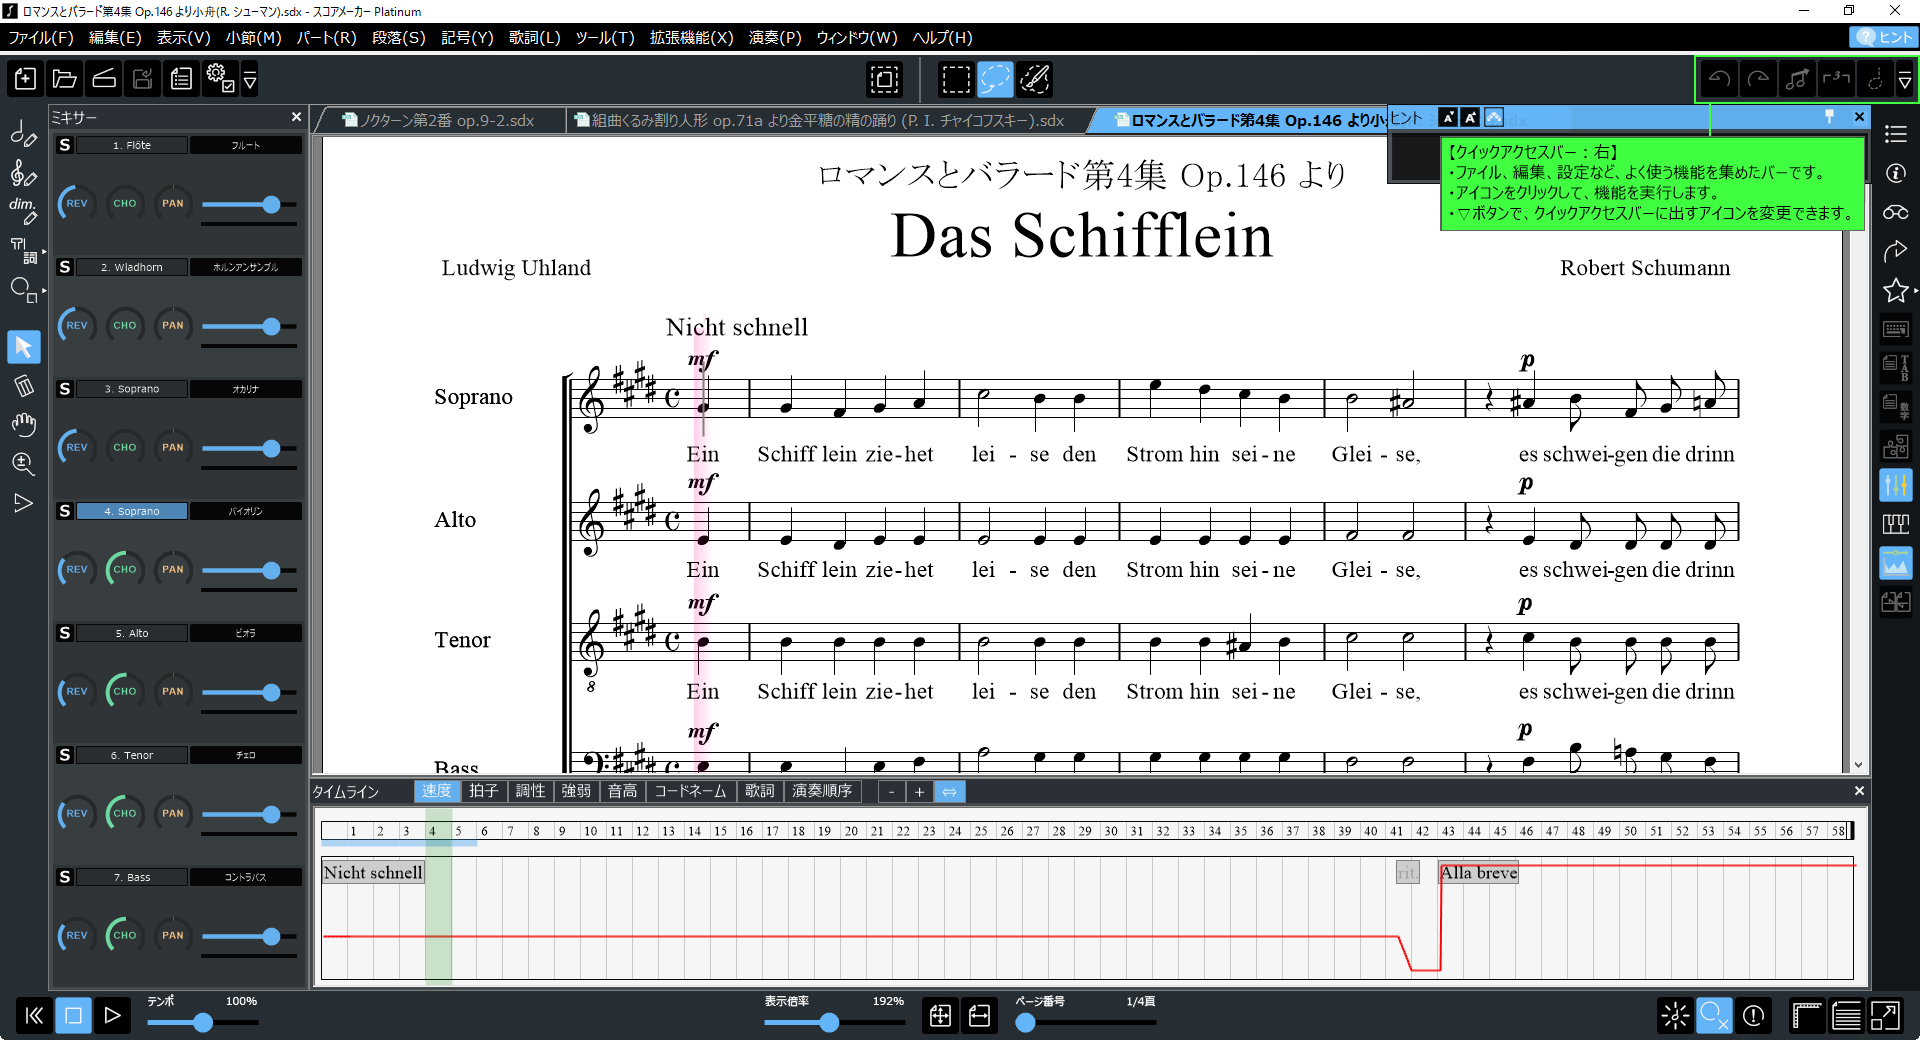Image resolution: width=1920 pixels, height=1040 pixels.
Task: Select the rectangle selection tool
Action: (x=956, y=79)
